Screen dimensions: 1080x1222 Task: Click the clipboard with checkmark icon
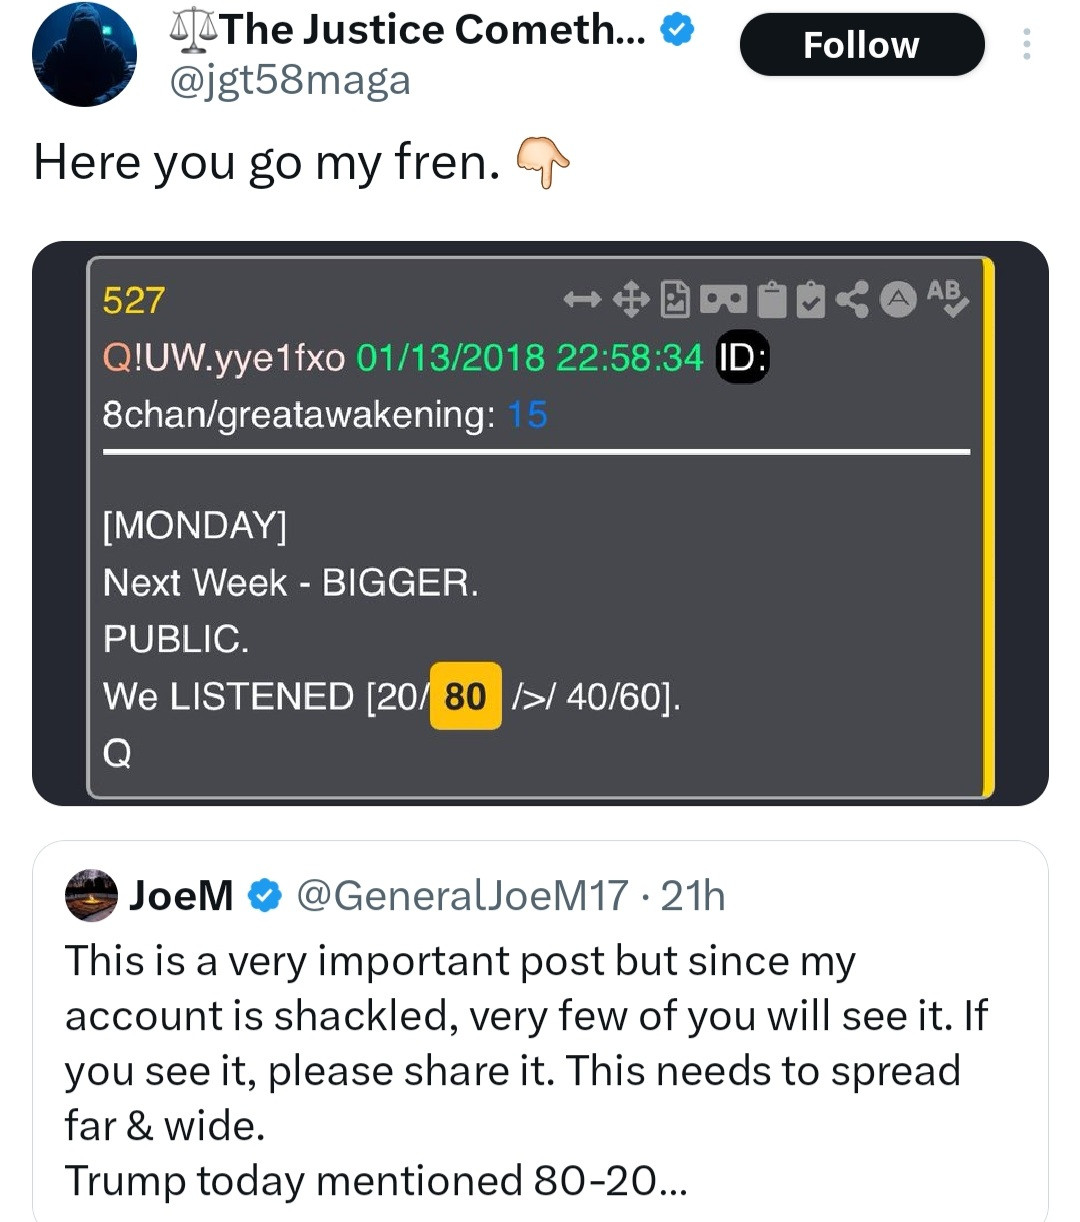[x=811, y=299]
